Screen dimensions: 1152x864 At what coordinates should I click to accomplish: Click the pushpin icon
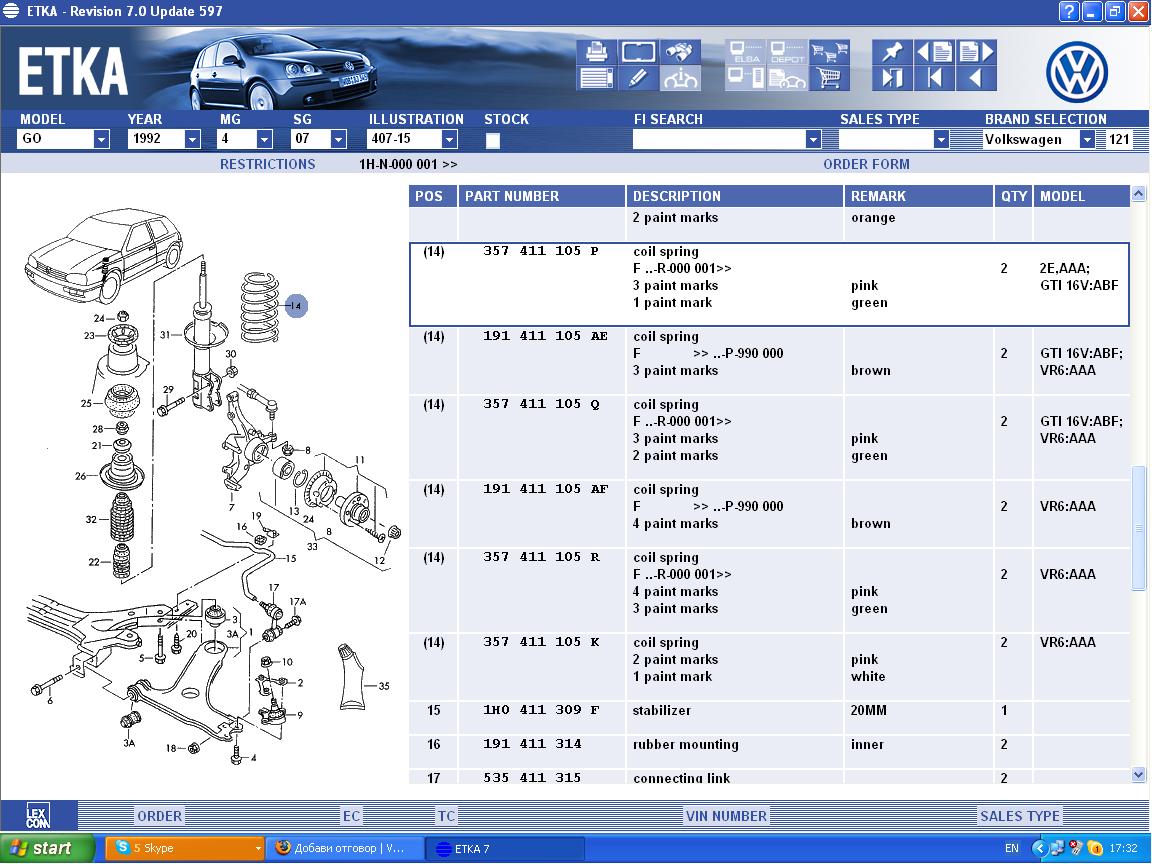coord(891,52)
